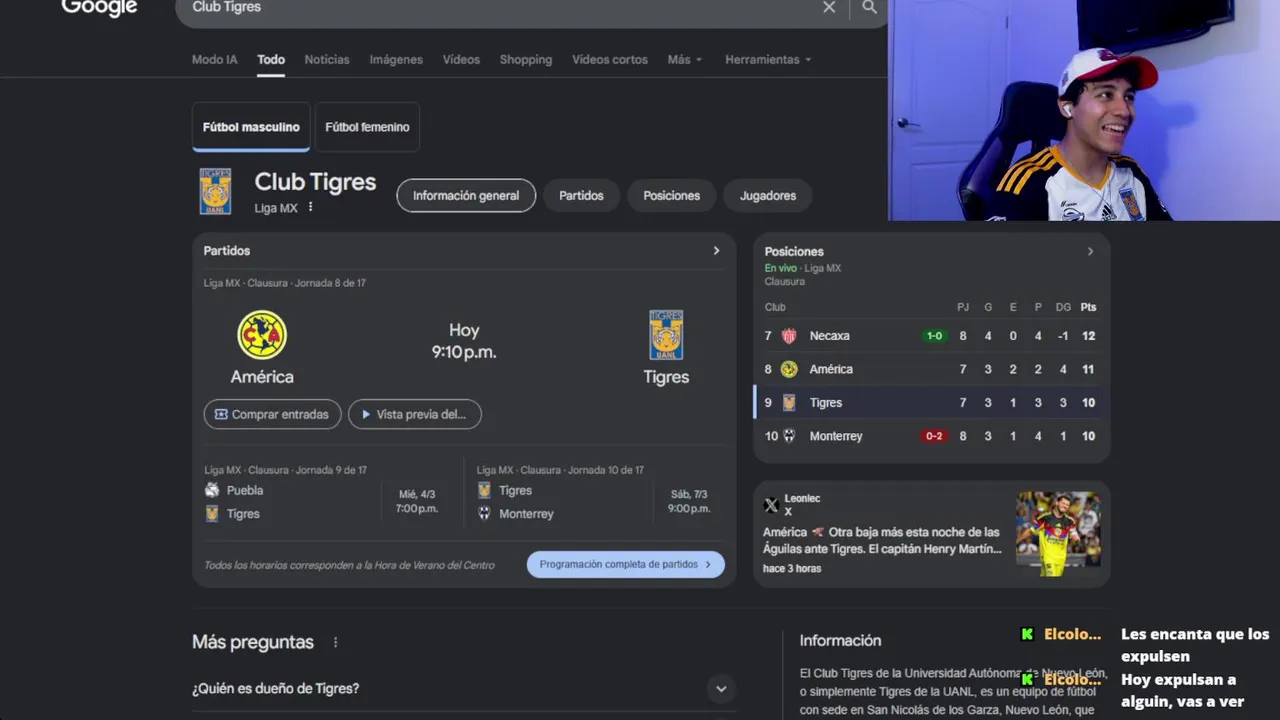Click the Tigres crest in today's match
1280x720 pixels.
(x=666, y=335)
